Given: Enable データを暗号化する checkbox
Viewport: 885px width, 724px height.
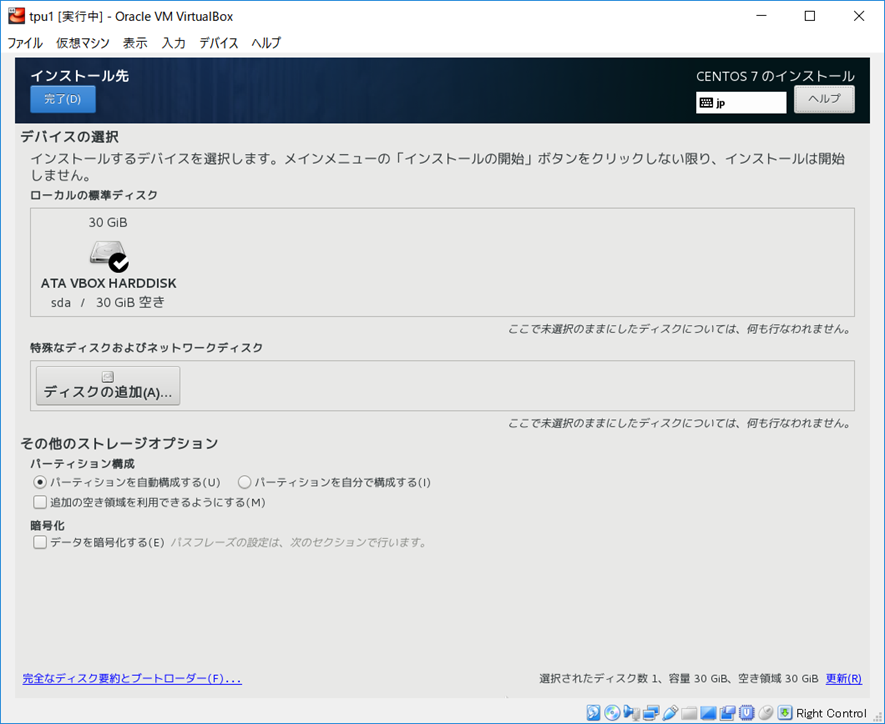Looking at the screenshot, I should [39, 541].
